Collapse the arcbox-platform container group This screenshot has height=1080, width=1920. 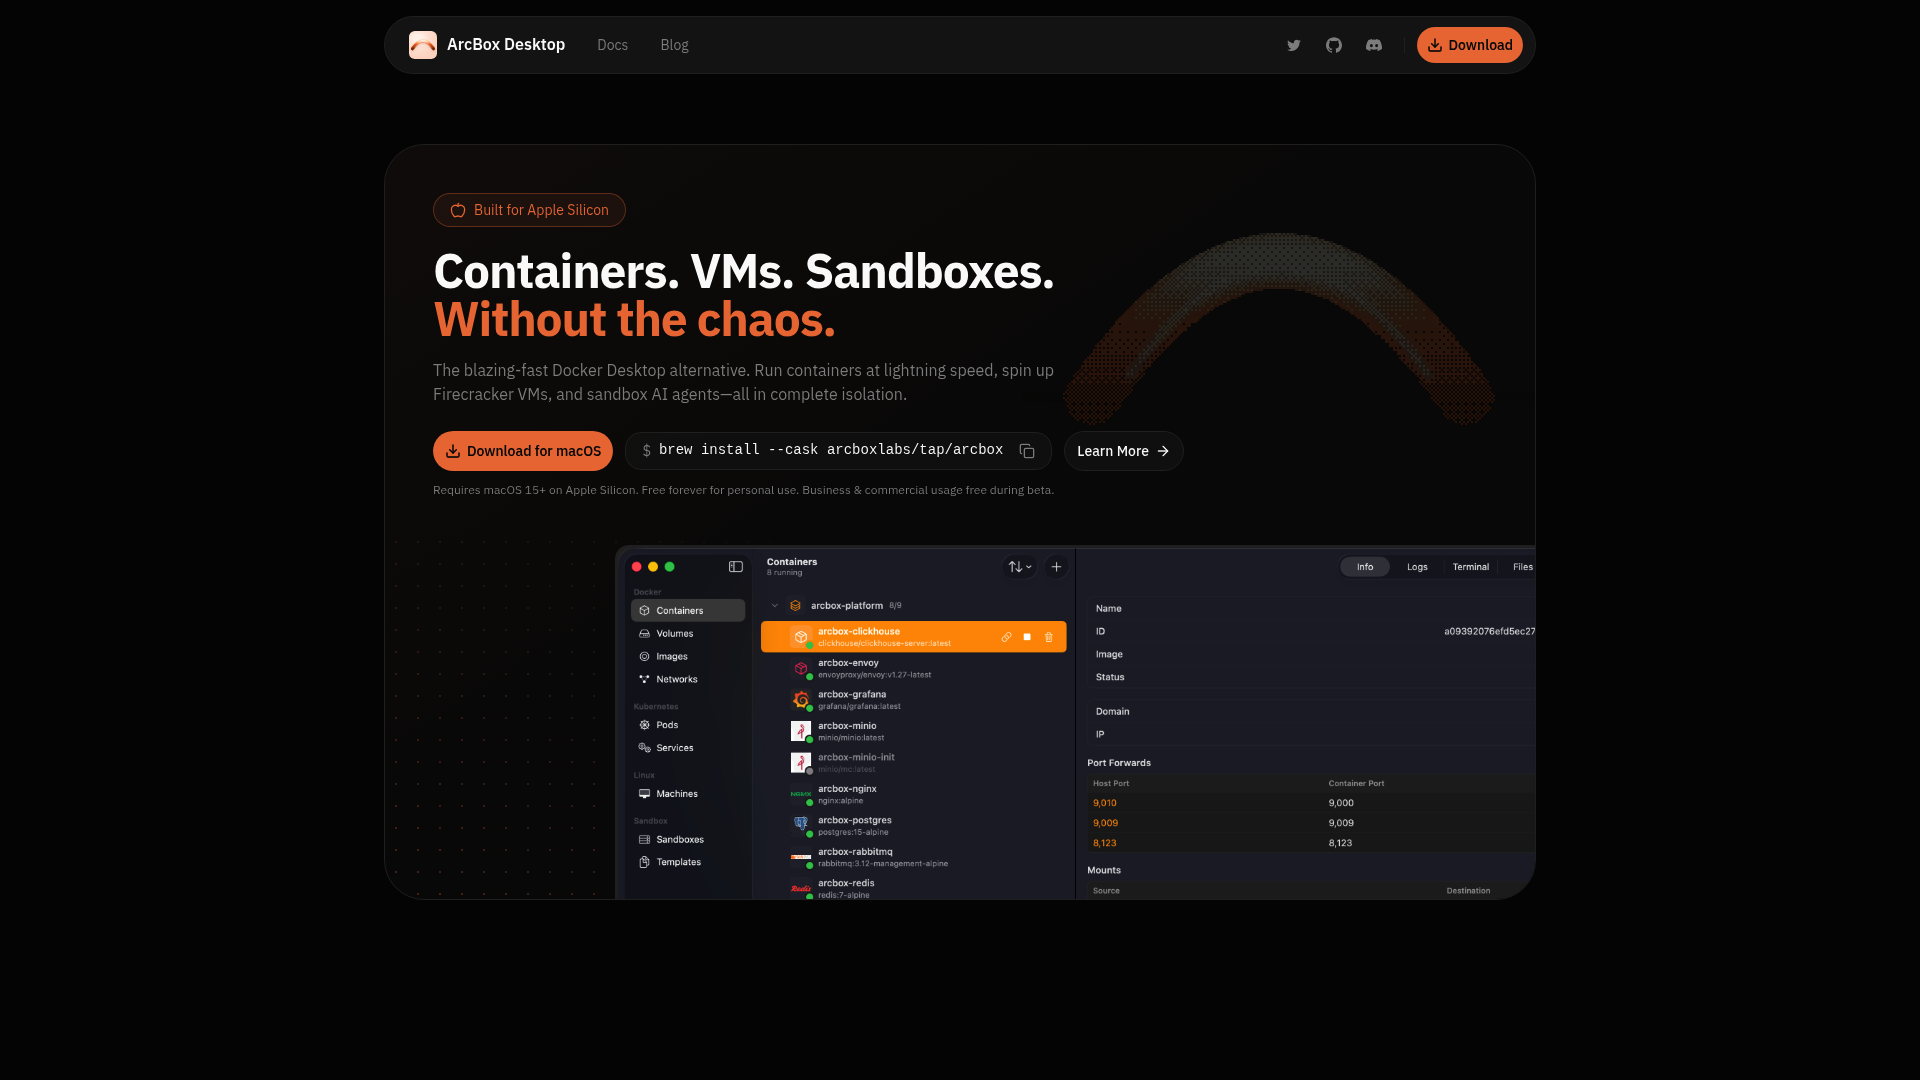(x=775, y=605)
